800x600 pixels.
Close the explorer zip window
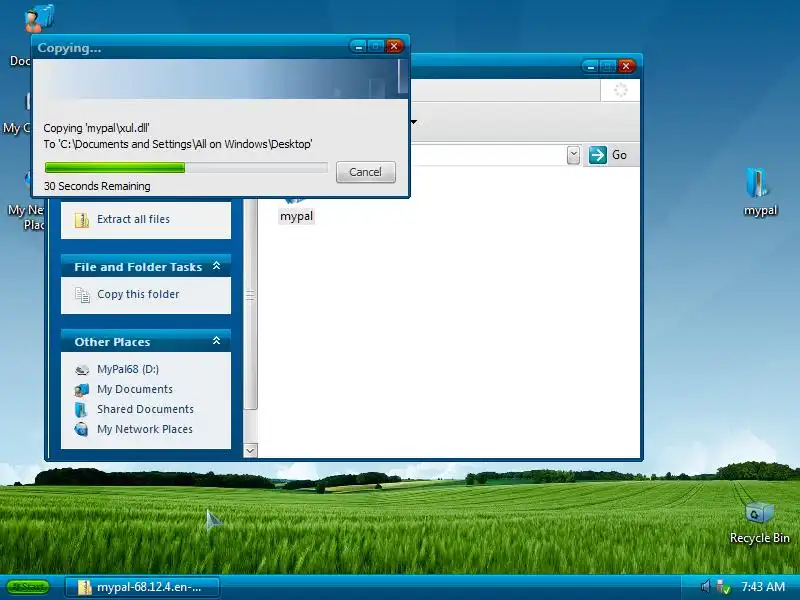point(626,66)
